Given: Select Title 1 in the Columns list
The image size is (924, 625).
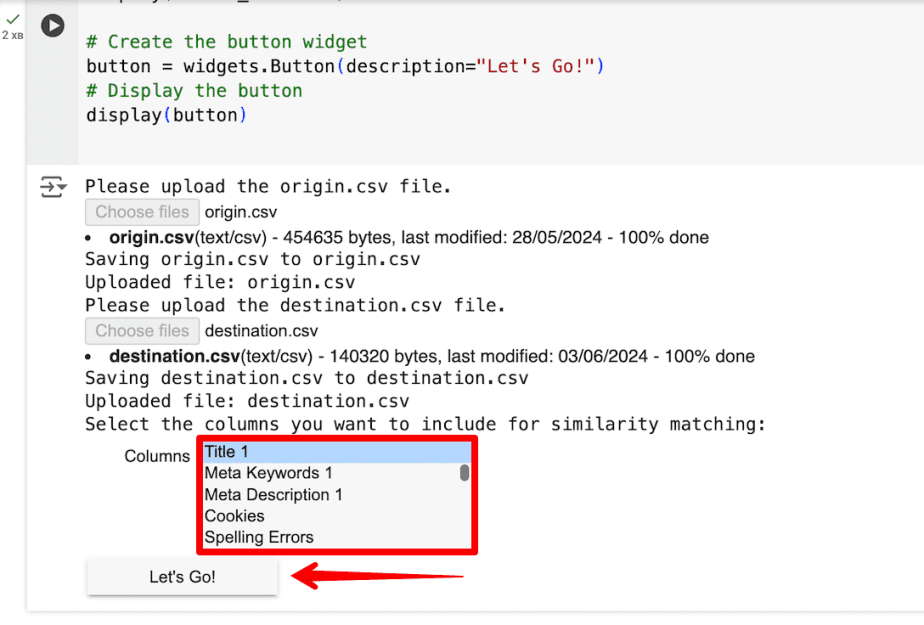Looking at the screenshot, I should pyautogui.click(x=330, y=452).
